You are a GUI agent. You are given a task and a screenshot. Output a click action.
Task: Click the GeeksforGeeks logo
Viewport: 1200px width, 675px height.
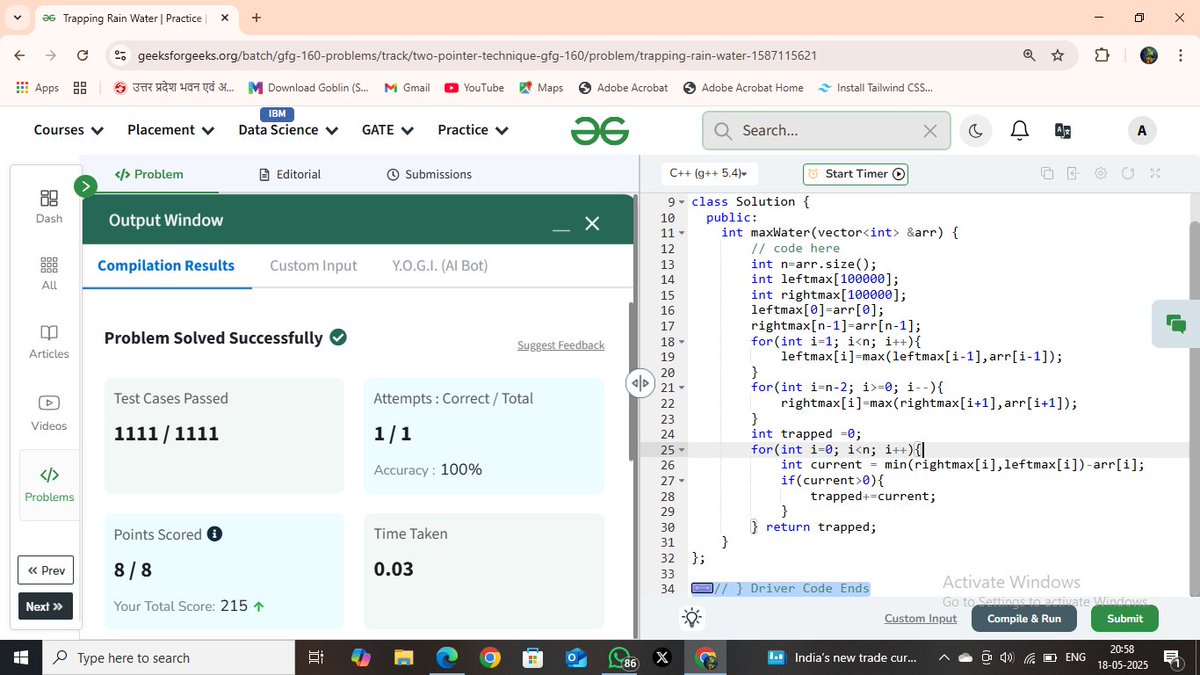[x=600, y=130]
